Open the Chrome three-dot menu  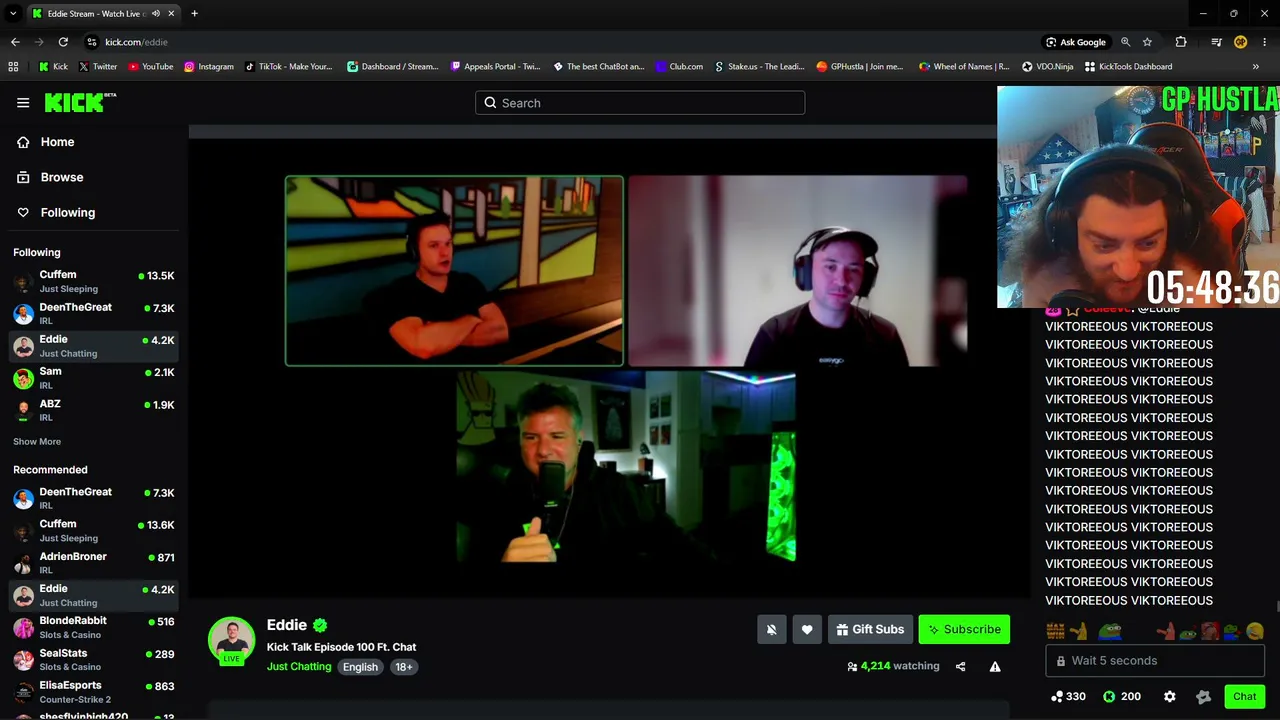point(1265,42)
